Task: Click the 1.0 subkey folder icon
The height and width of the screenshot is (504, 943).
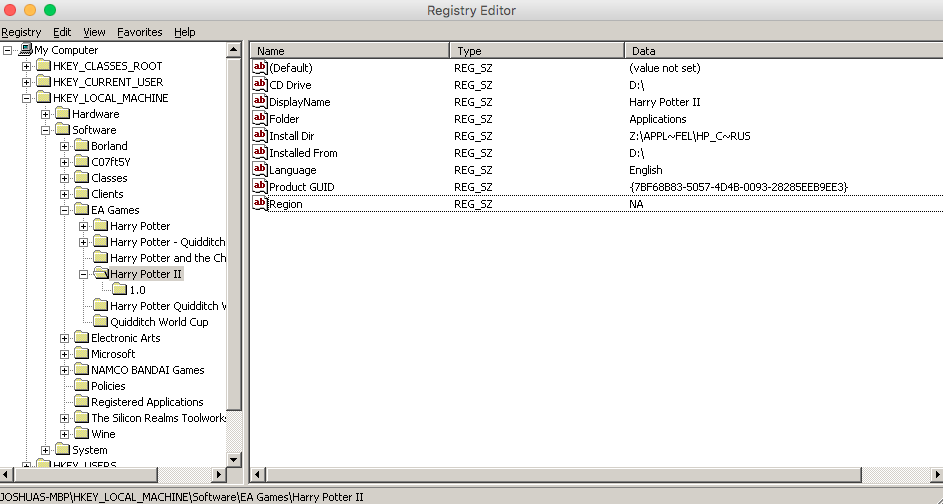Action: click(x=120, y=289)
